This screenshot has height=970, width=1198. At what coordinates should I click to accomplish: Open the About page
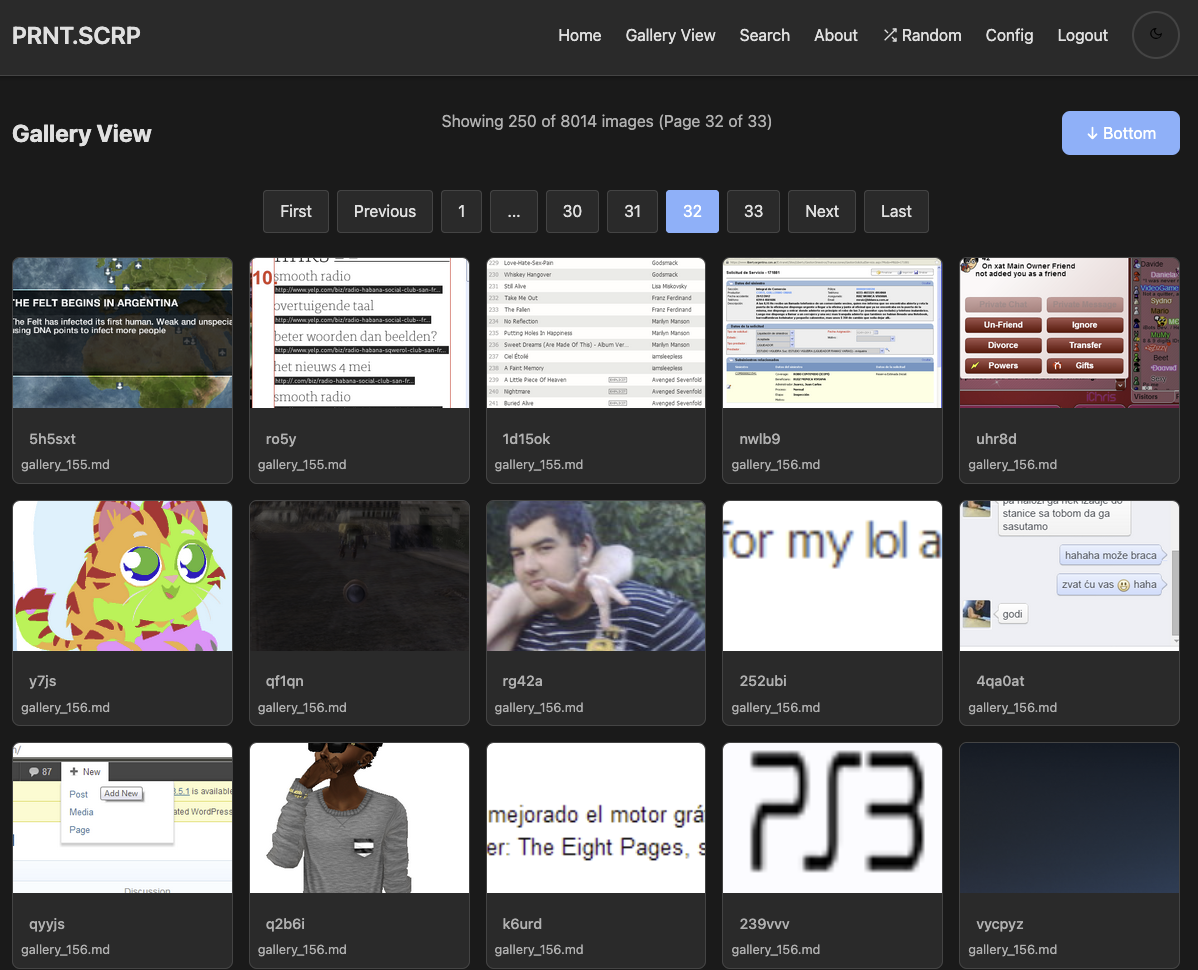click(835, 35)
